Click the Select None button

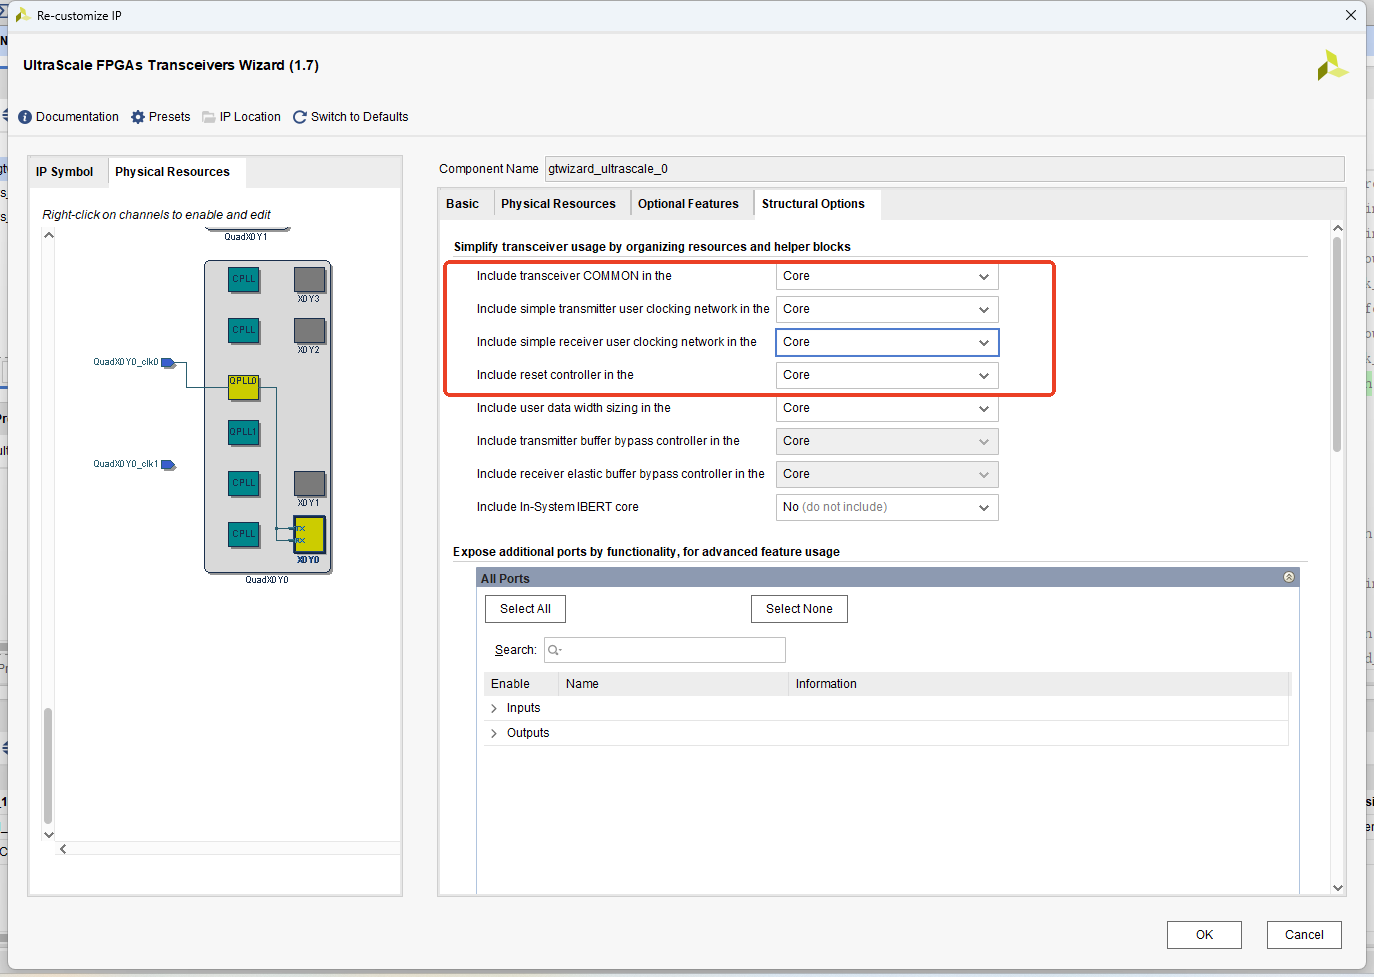[799, 609]
